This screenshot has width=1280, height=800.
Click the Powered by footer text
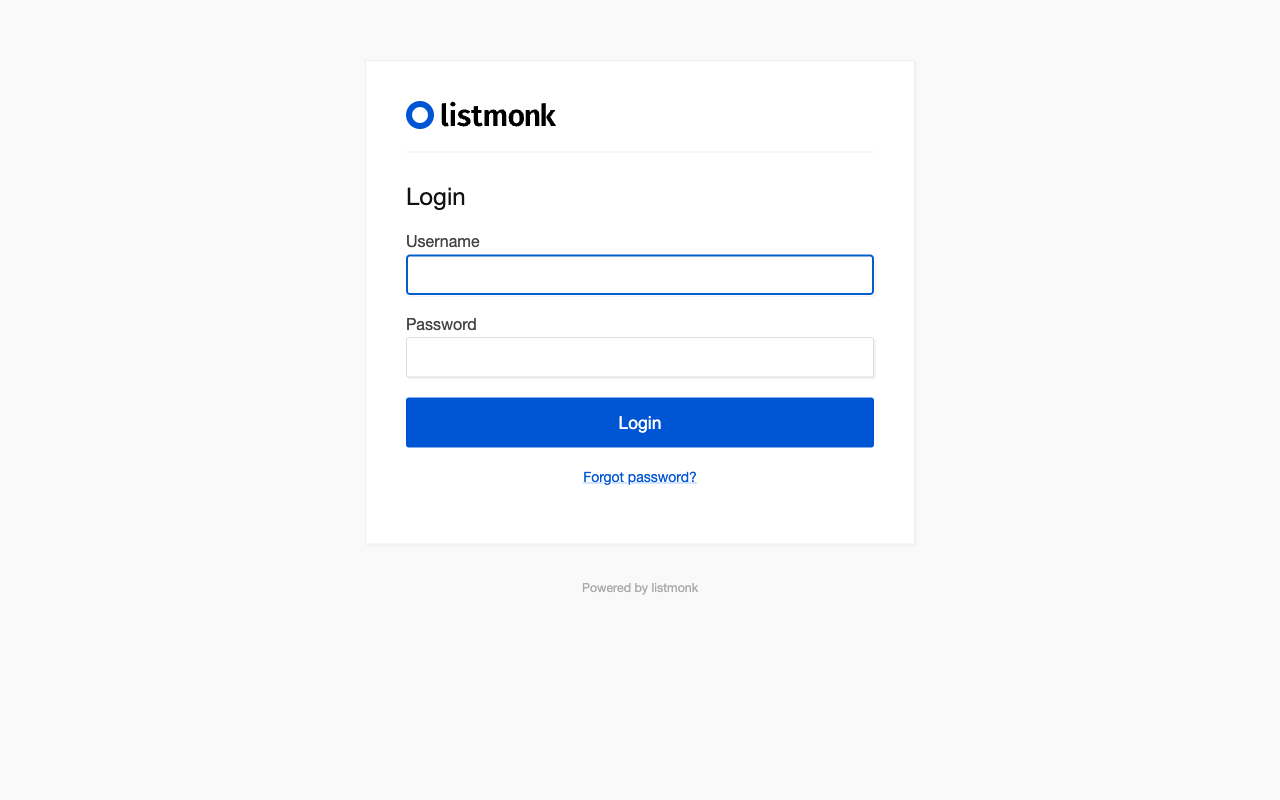tap(615, 588)
